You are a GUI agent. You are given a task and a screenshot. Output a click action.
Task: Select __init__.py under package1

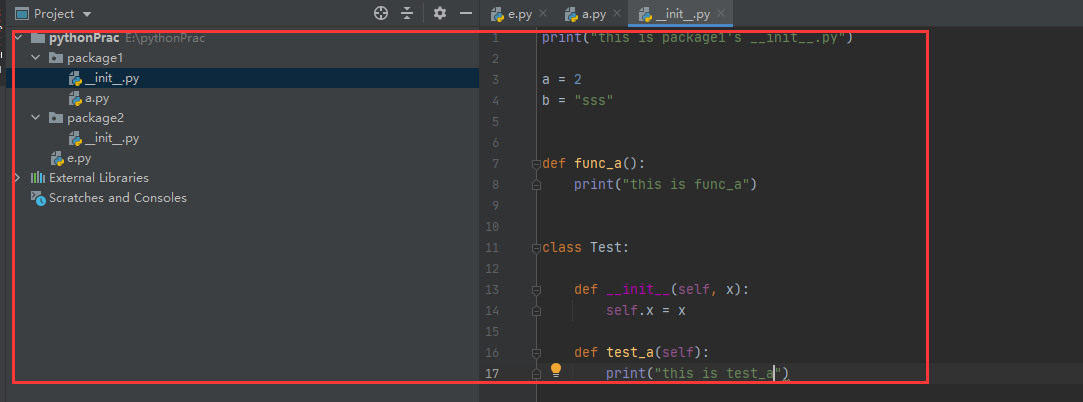click(112, 78)
